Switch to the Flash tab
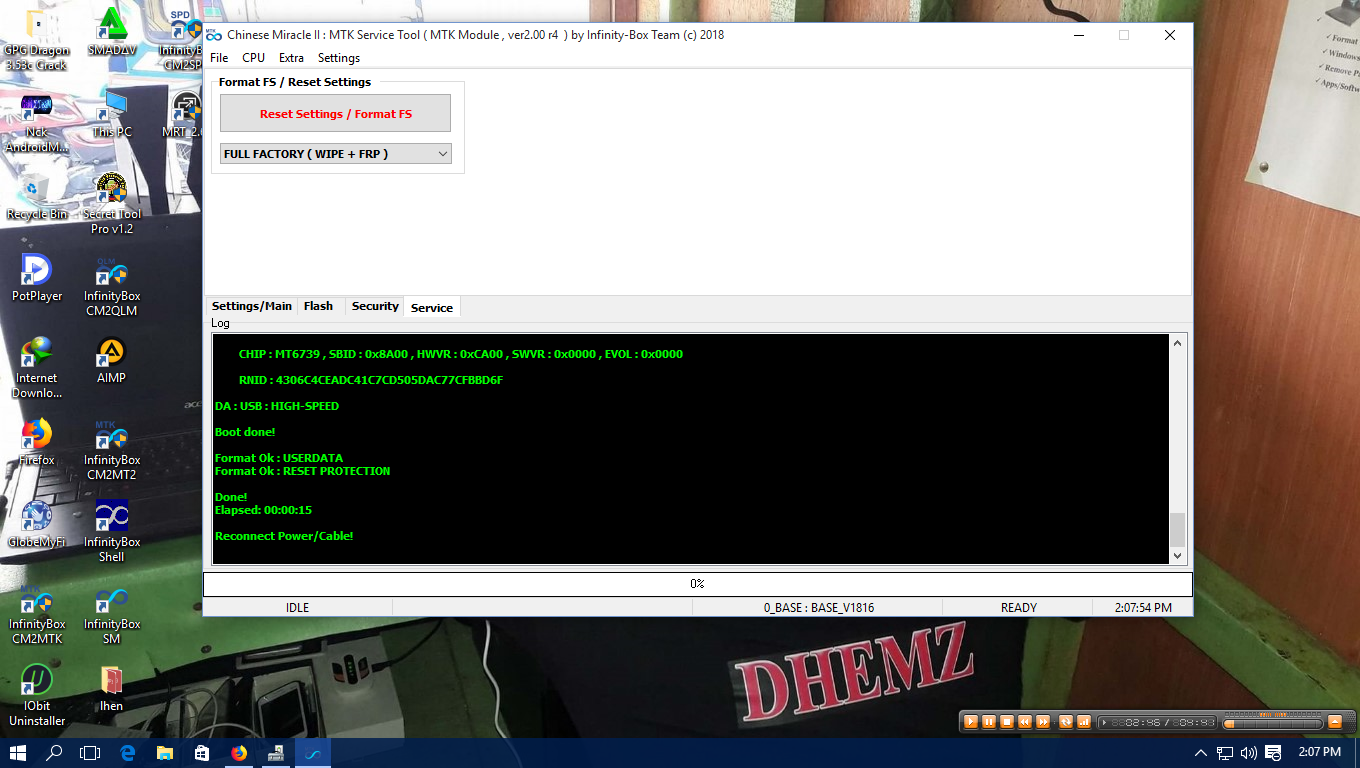Screen dimensions: 1360x768 click(x=318, y=306)
